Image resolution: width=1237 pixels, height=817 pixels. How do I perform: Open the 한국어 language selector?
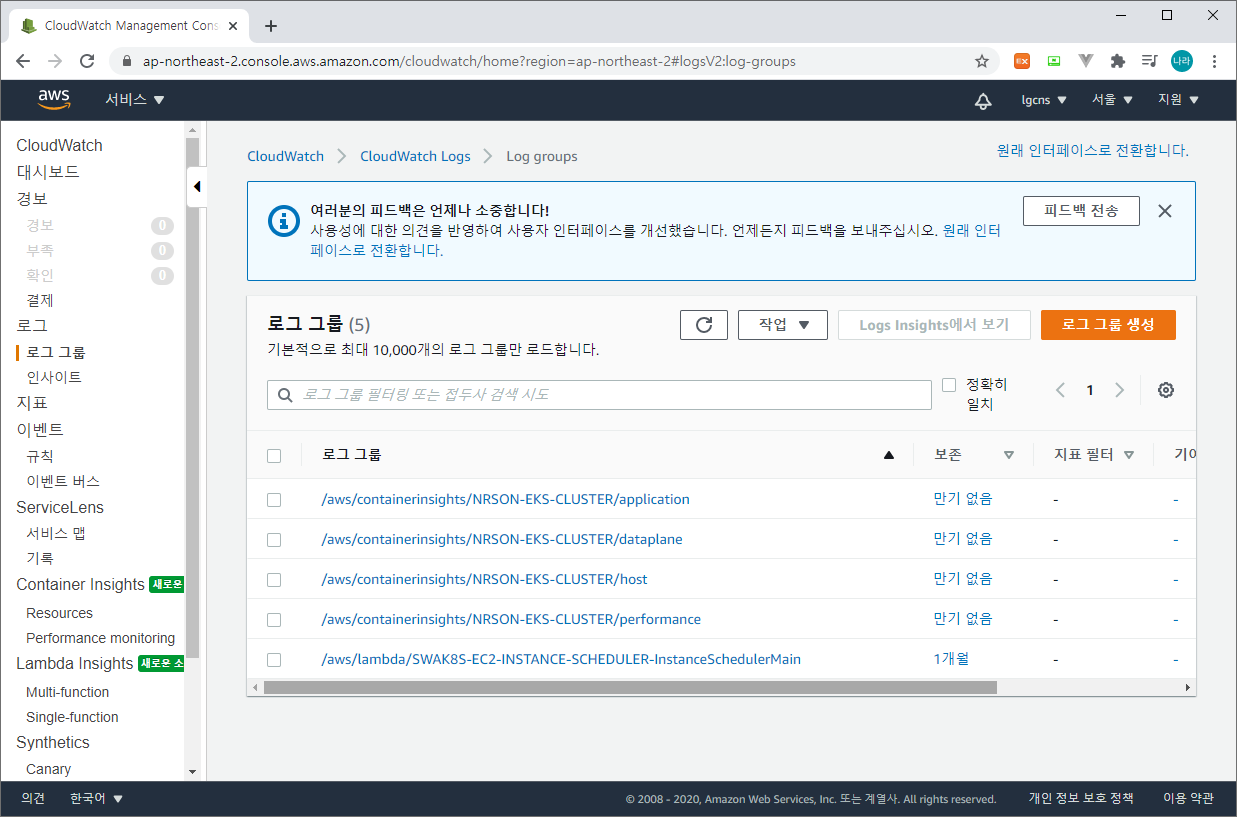point(96,798)
